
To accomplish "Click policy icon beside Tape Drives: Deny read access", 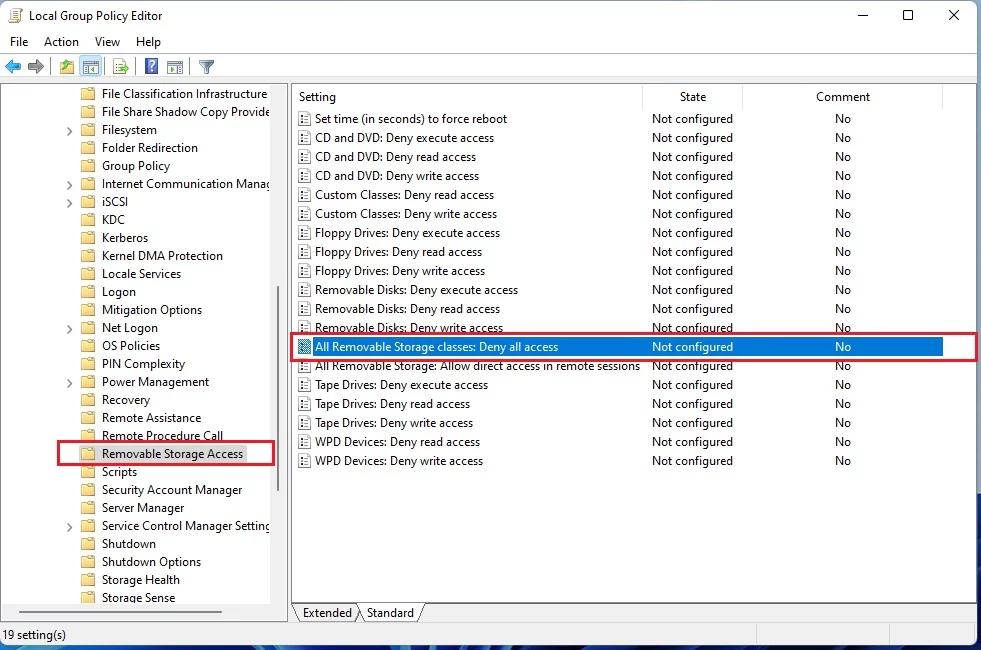I will pyautogui.click(x=305, y=404).
